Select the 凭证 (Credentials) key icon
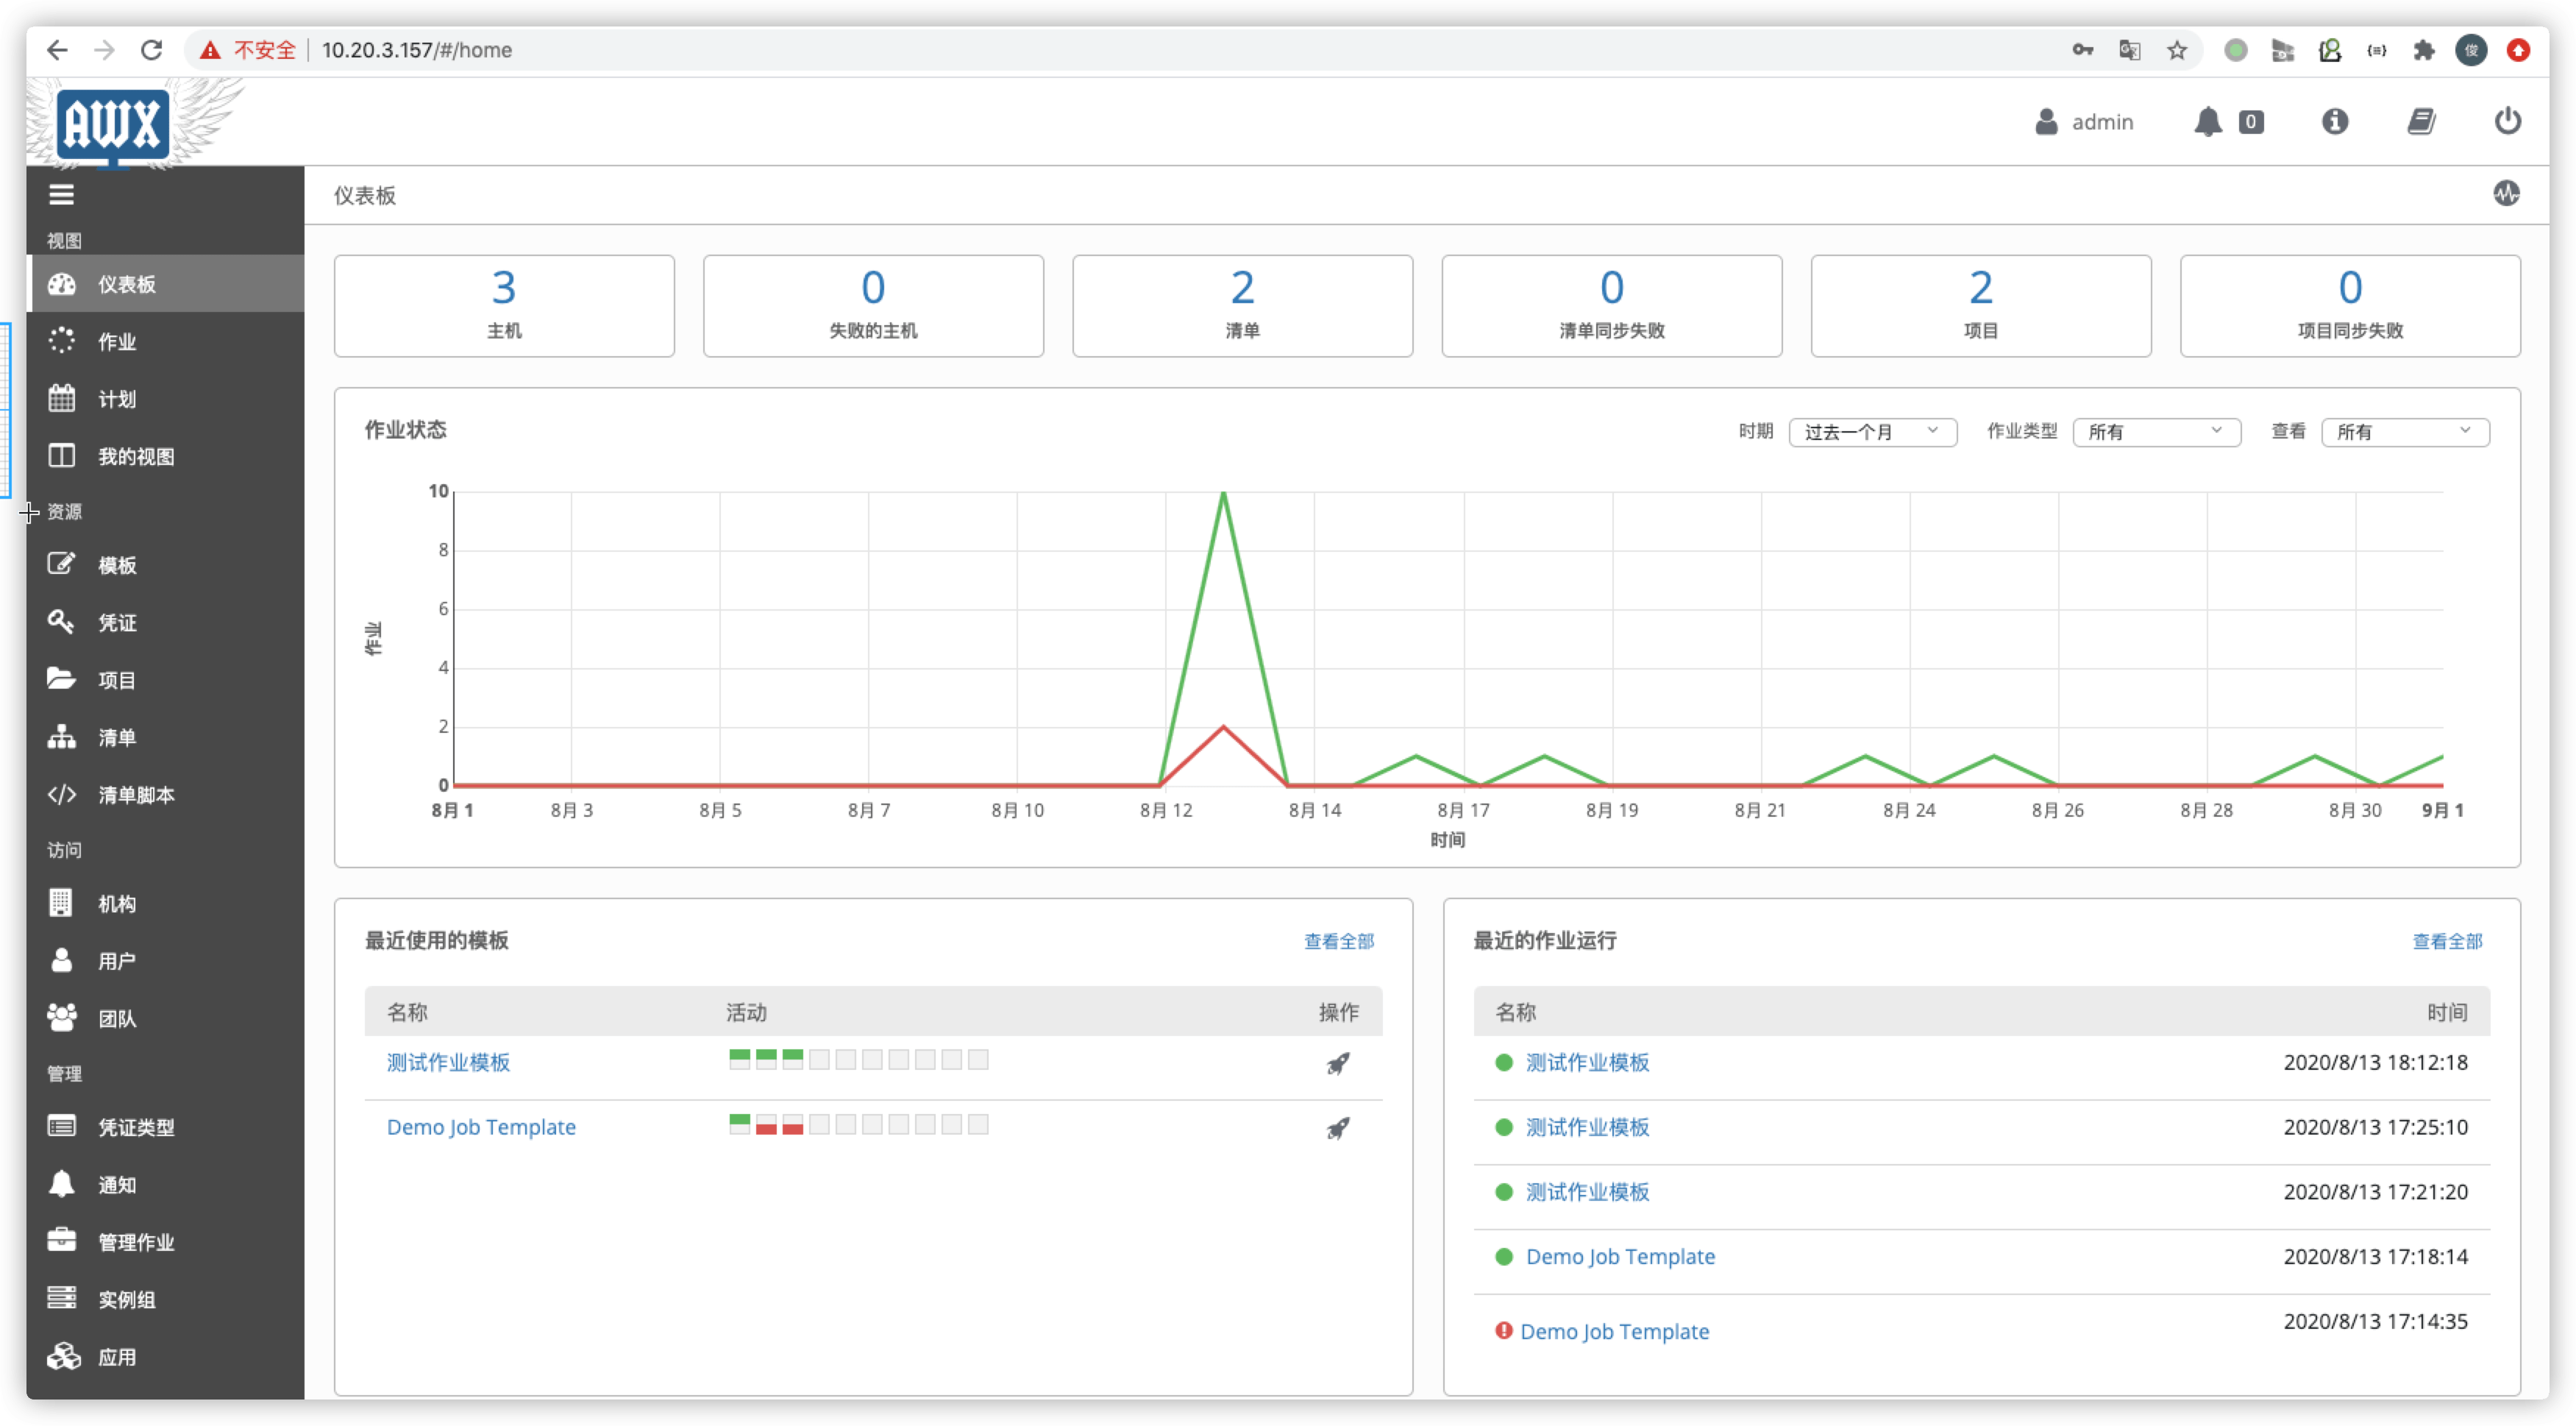The height and width of the screenshot is (1426, 2576). point(61,621)
